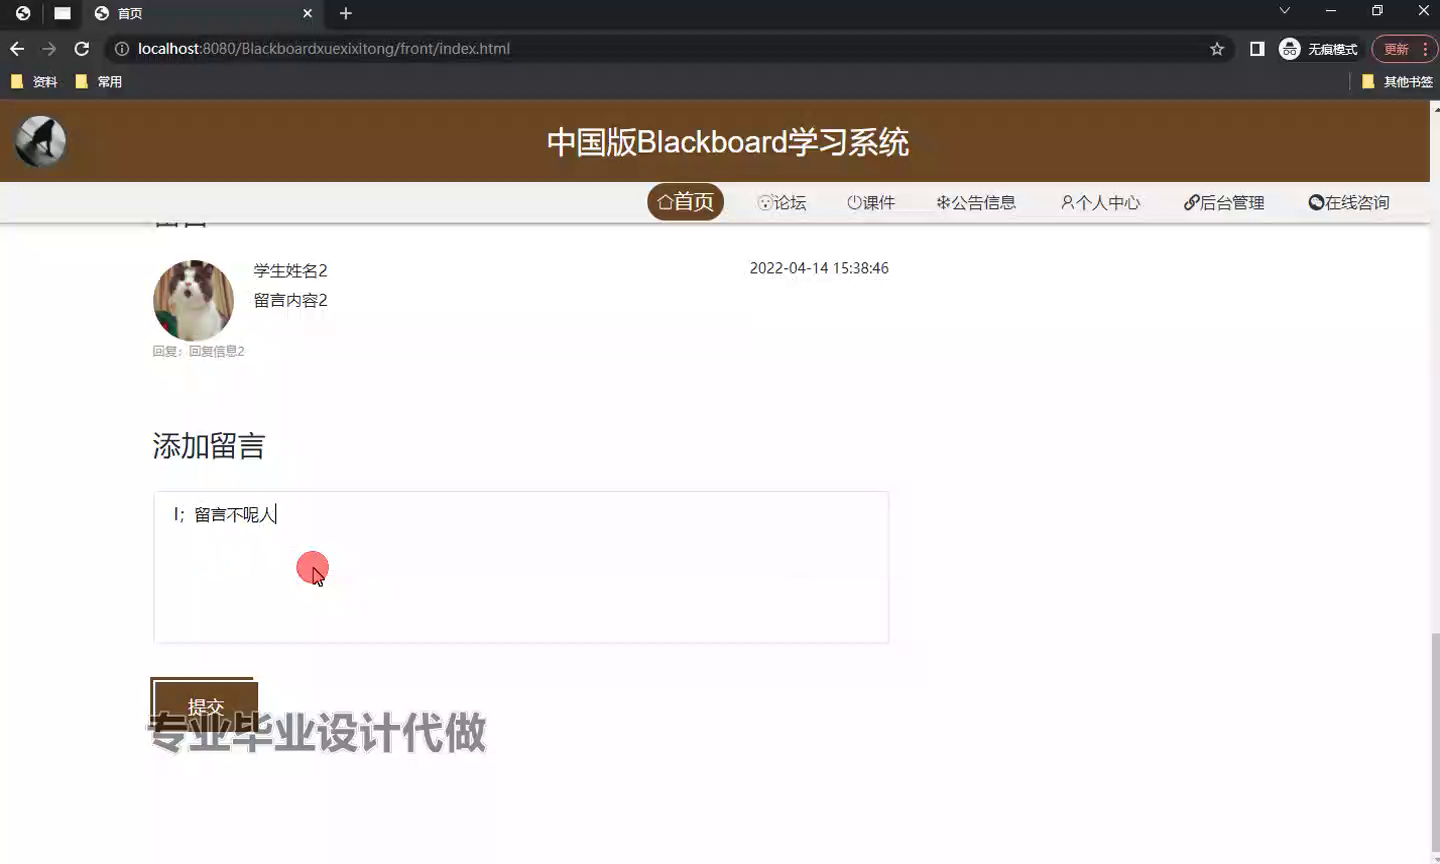1440x864 pixels.
Task: Open the Chrome three-dot menu
Action: click(1425, 49)
